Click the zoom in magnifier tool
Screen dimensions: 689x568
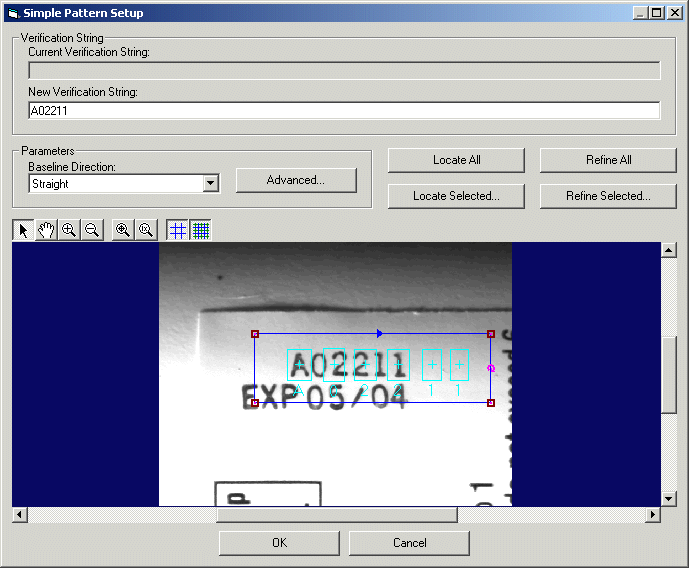click(x=69, y=230)
